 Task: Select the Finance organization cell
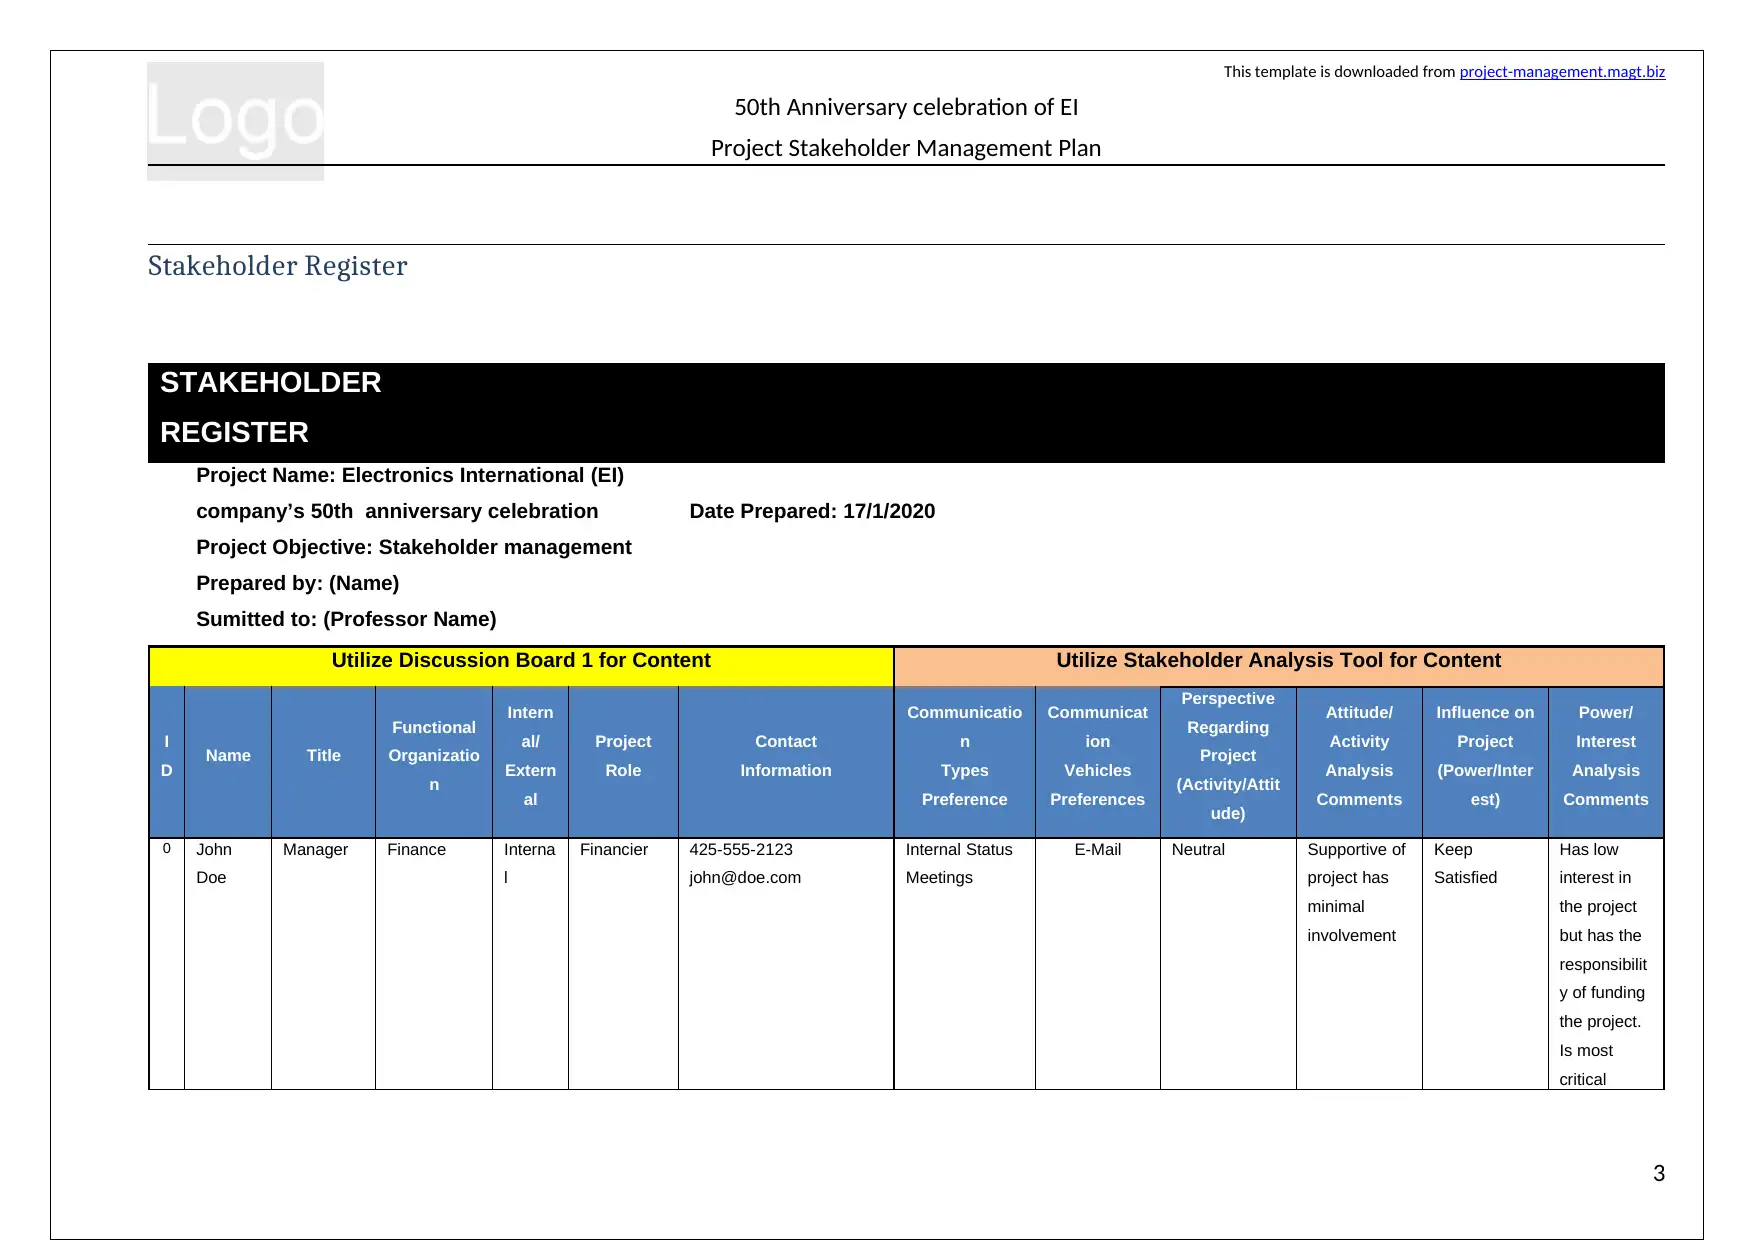click(434, 963)
